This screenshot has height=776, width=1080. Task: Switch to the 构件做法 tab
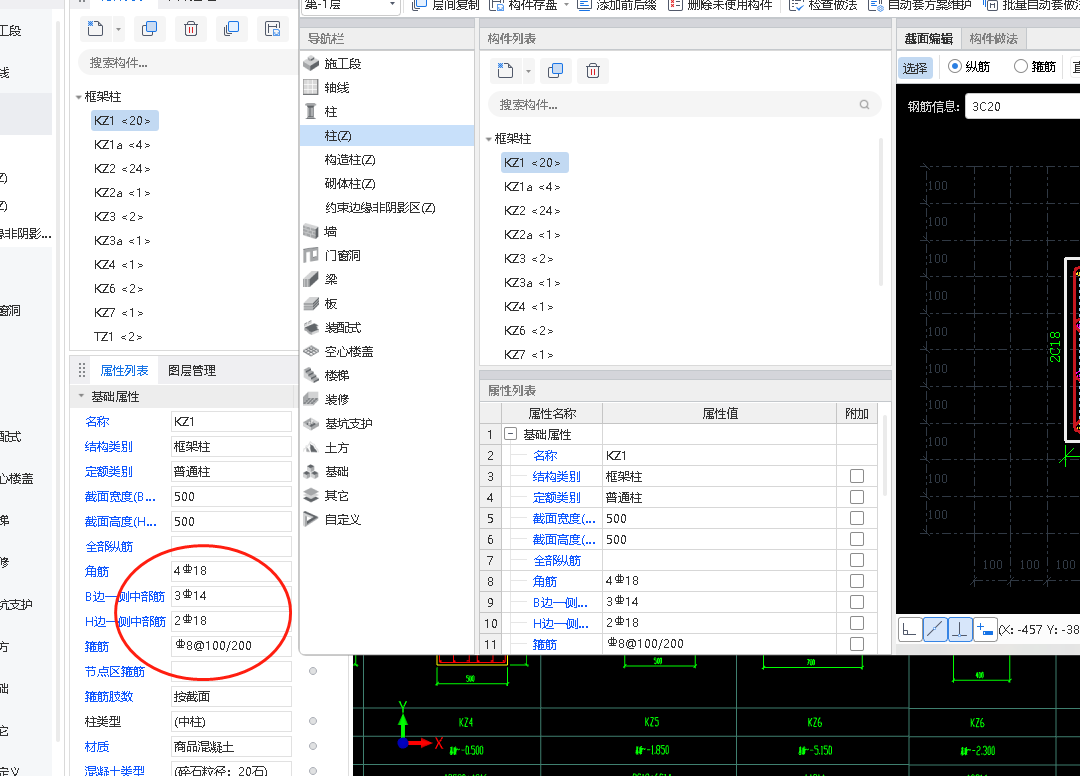click(993, 39)
